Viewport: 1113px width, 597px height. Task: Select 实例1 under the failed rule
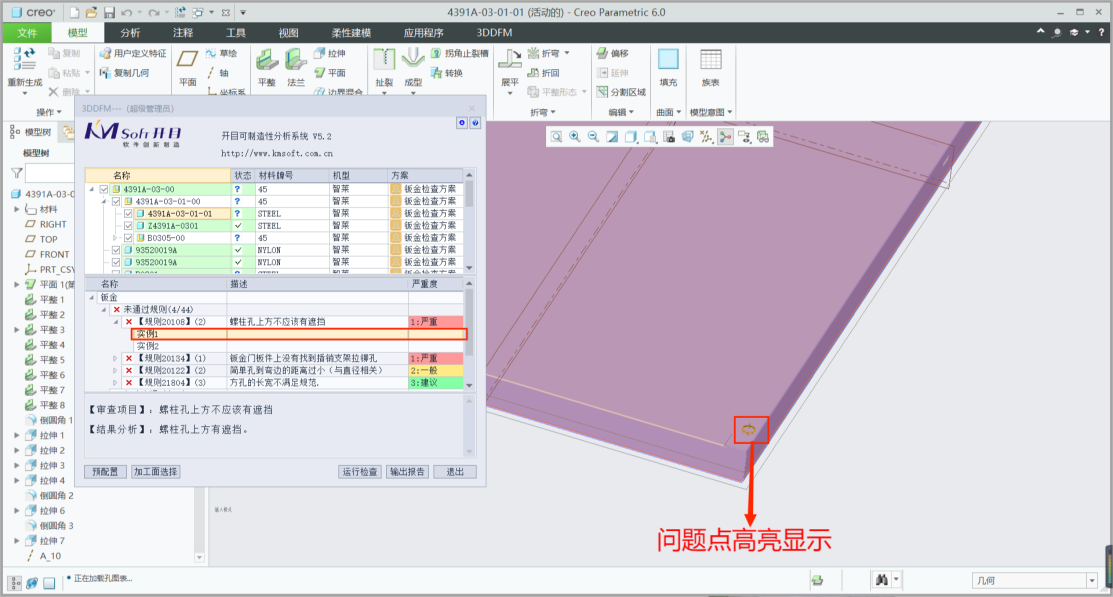(150, 332)
